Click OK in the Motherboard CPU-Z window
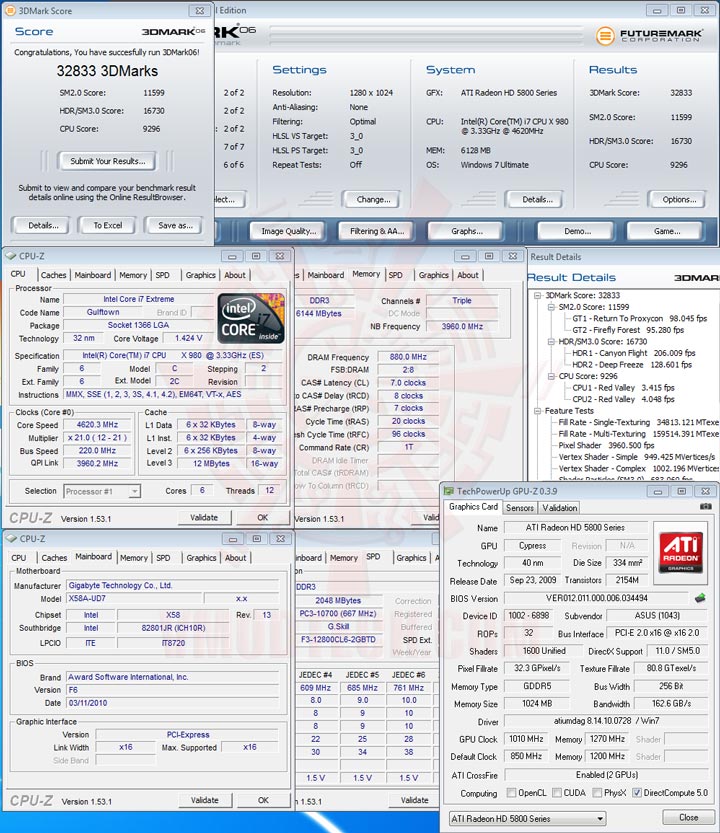Screen dimensions: 720x833 pyautogui.click(x=263, y=800)
